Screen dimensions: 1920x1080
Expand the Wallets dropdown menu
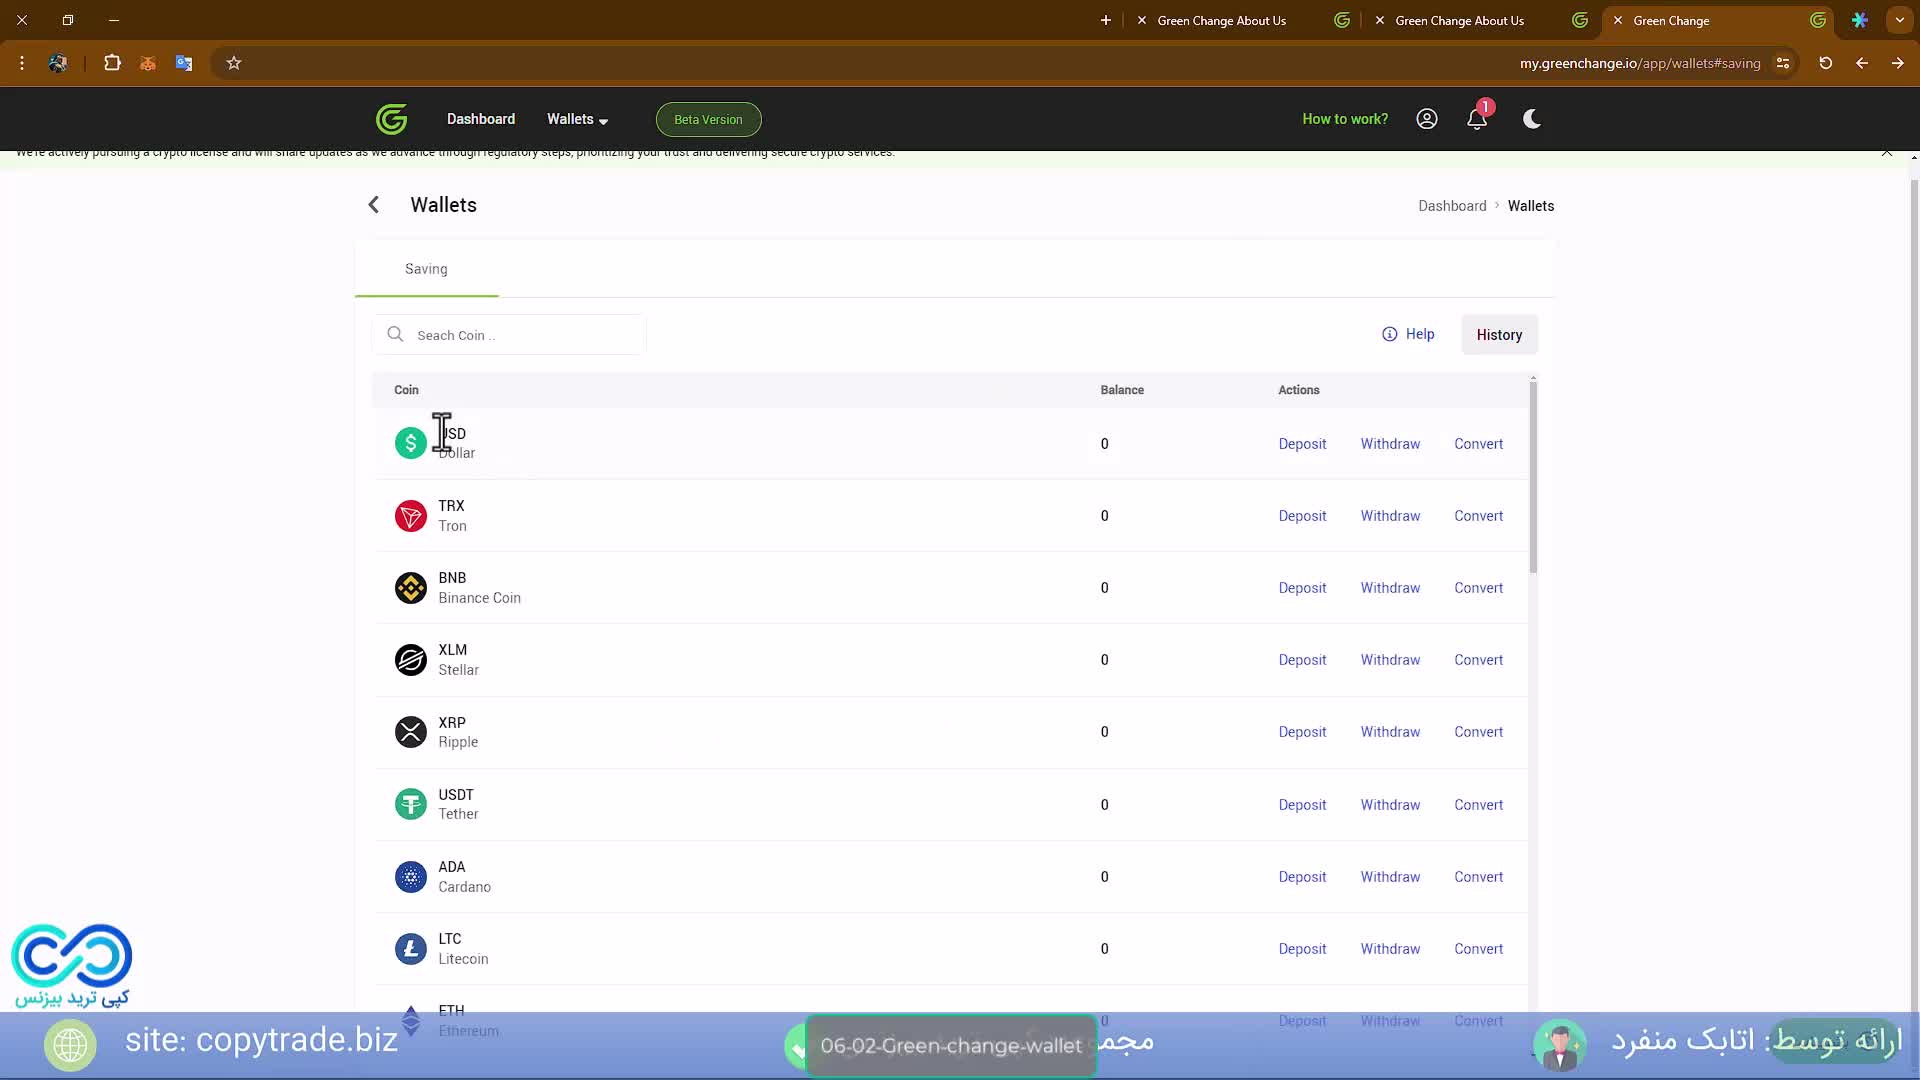point(577,119)
